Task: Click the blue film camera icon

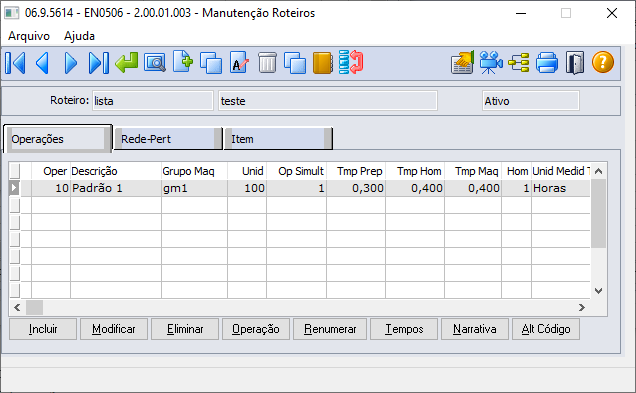Action: (491, 62)
